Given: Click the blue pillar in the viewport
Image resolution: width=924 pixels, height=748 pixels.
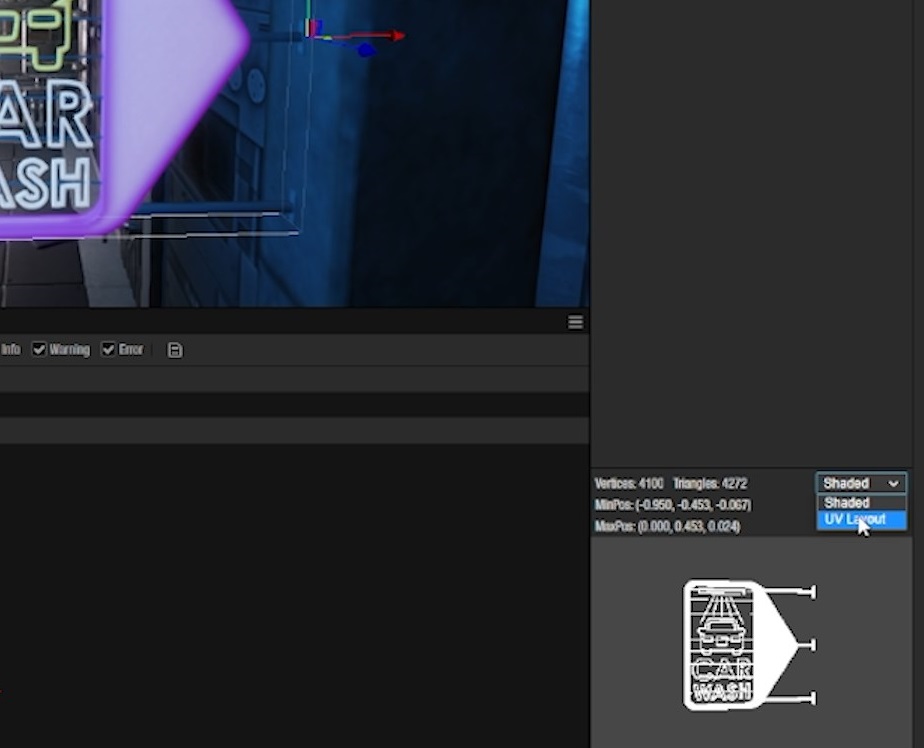Looking at the screenshot, I should point(564,150).
